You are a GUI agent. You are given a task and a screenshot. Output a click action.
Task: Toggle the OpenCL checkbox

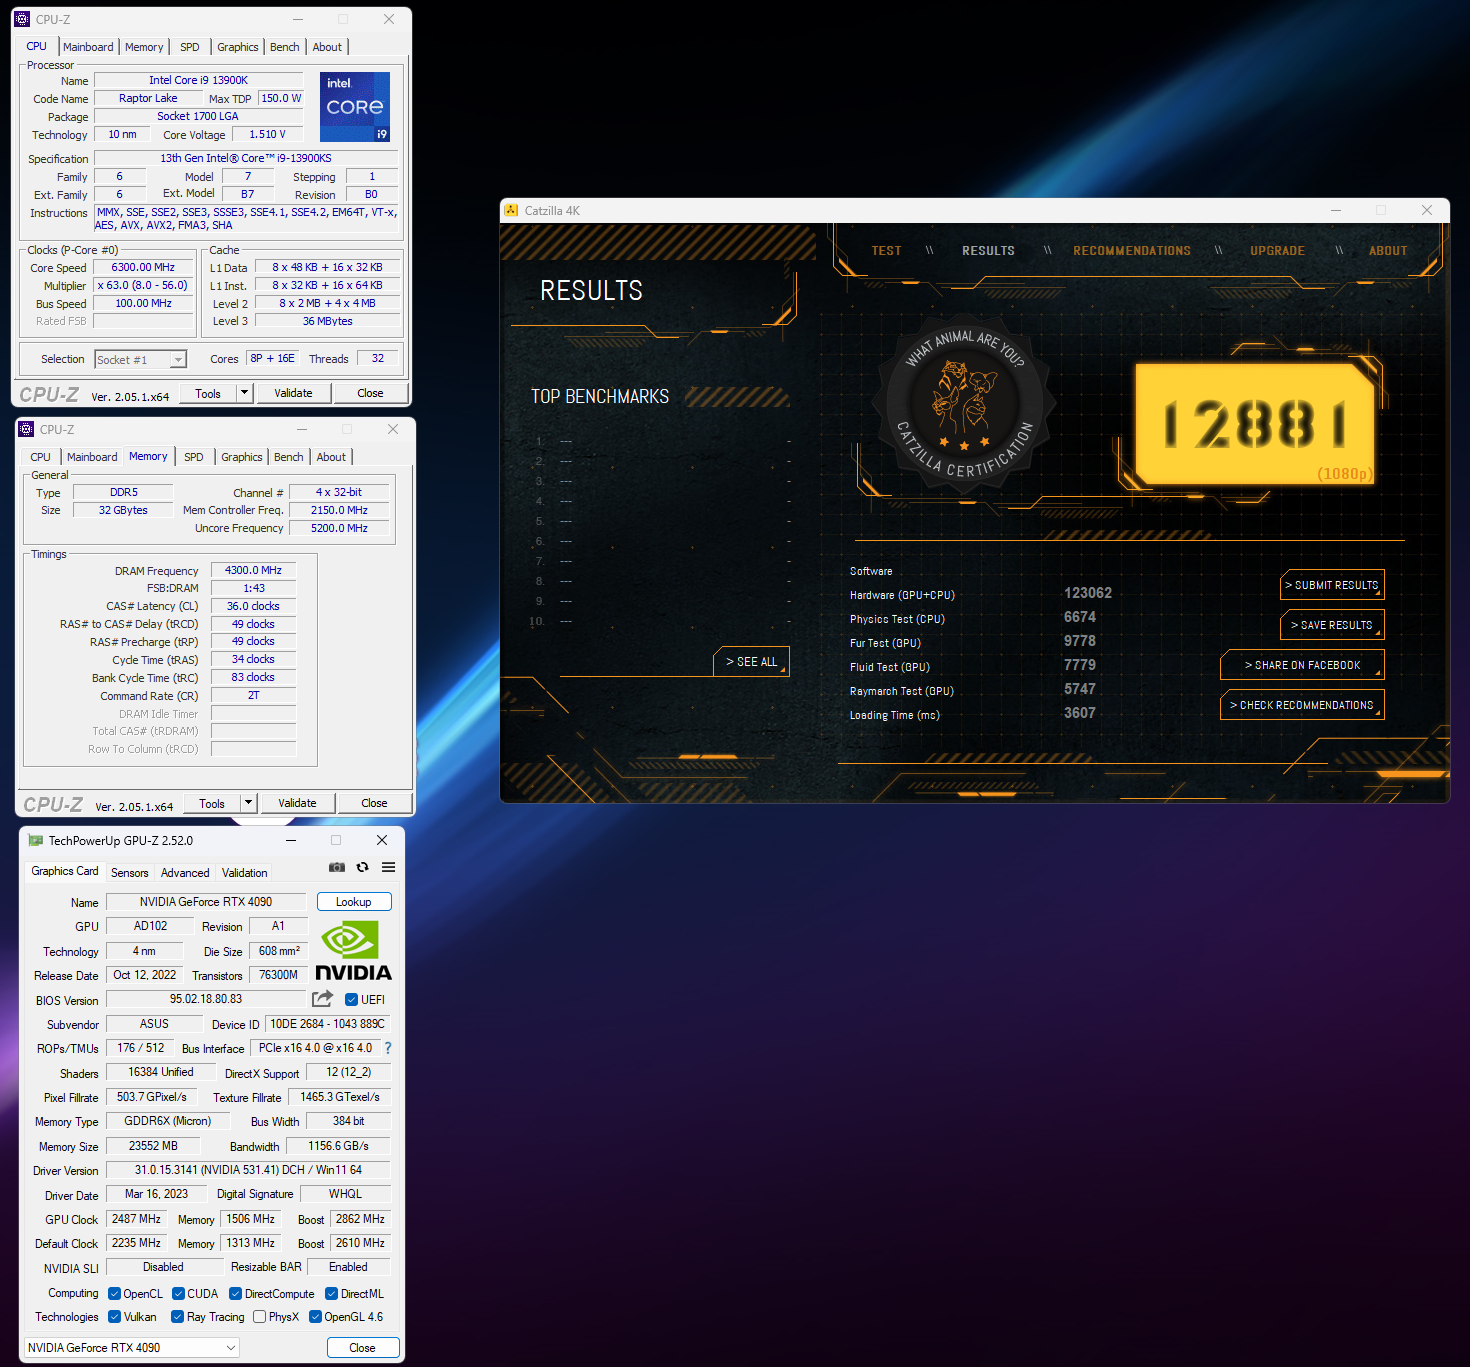[114, 1293]
